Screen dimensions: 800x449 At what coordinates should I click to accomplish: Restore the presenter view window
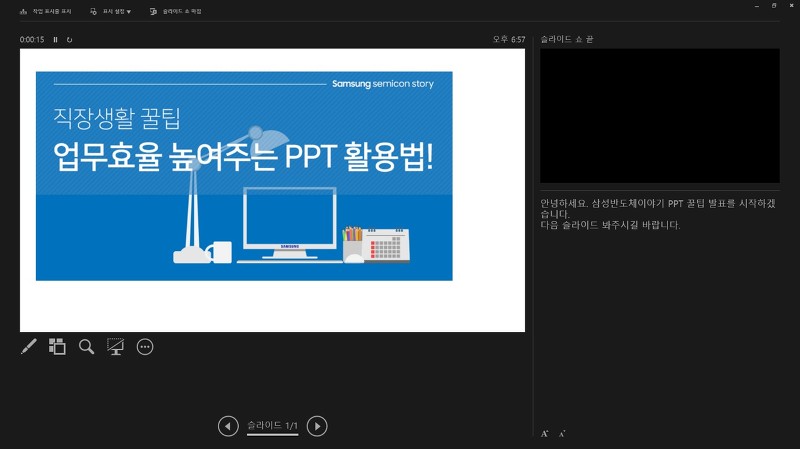click(774, 6)
